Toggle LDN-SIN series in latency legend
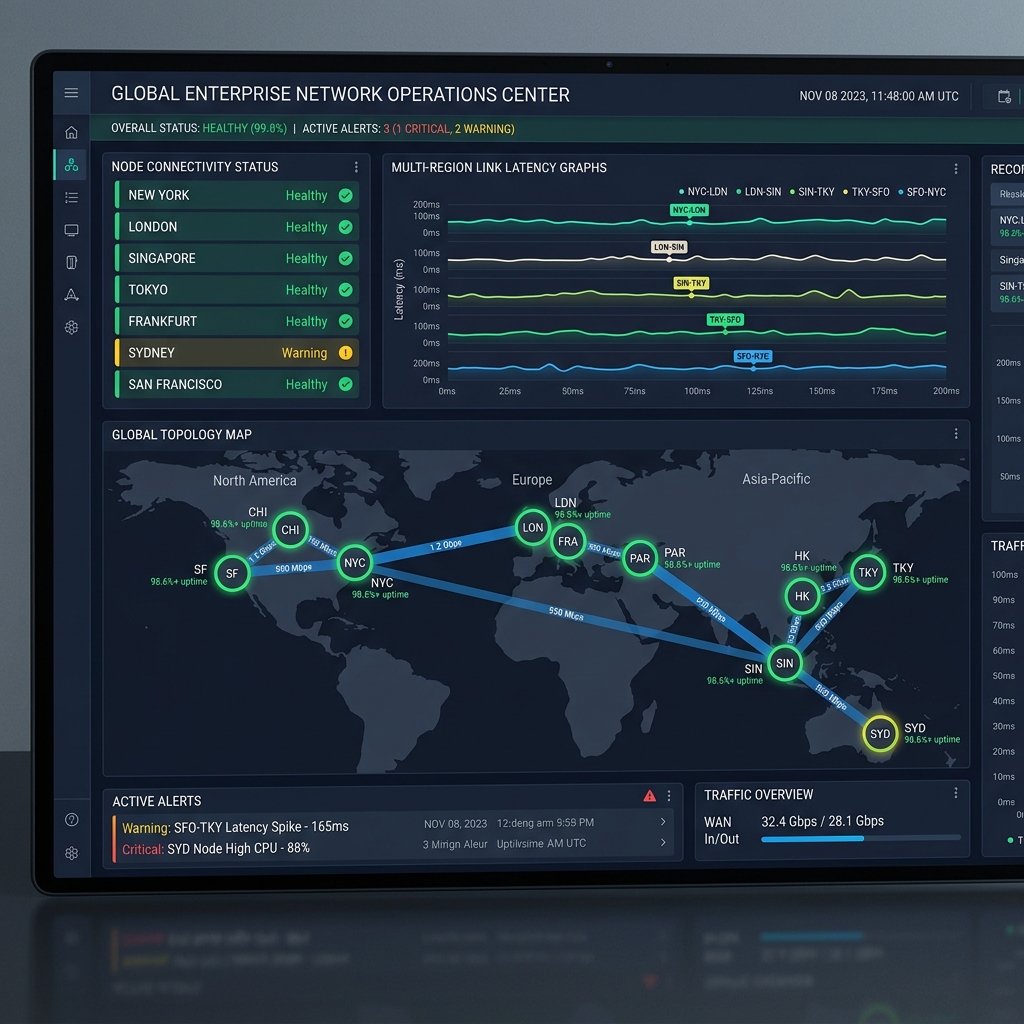 coord(758,192)
